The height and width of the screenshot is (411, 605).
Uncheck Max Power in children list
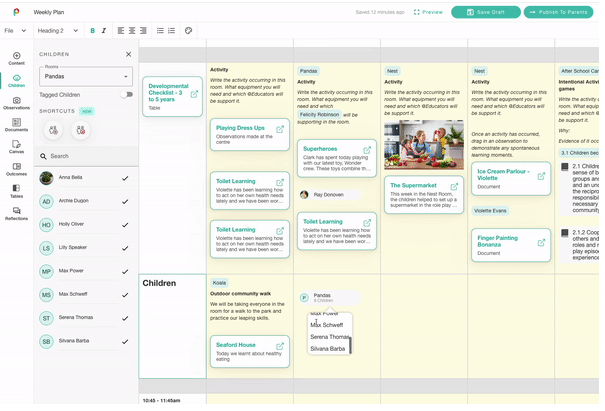[x=125, y=272]
